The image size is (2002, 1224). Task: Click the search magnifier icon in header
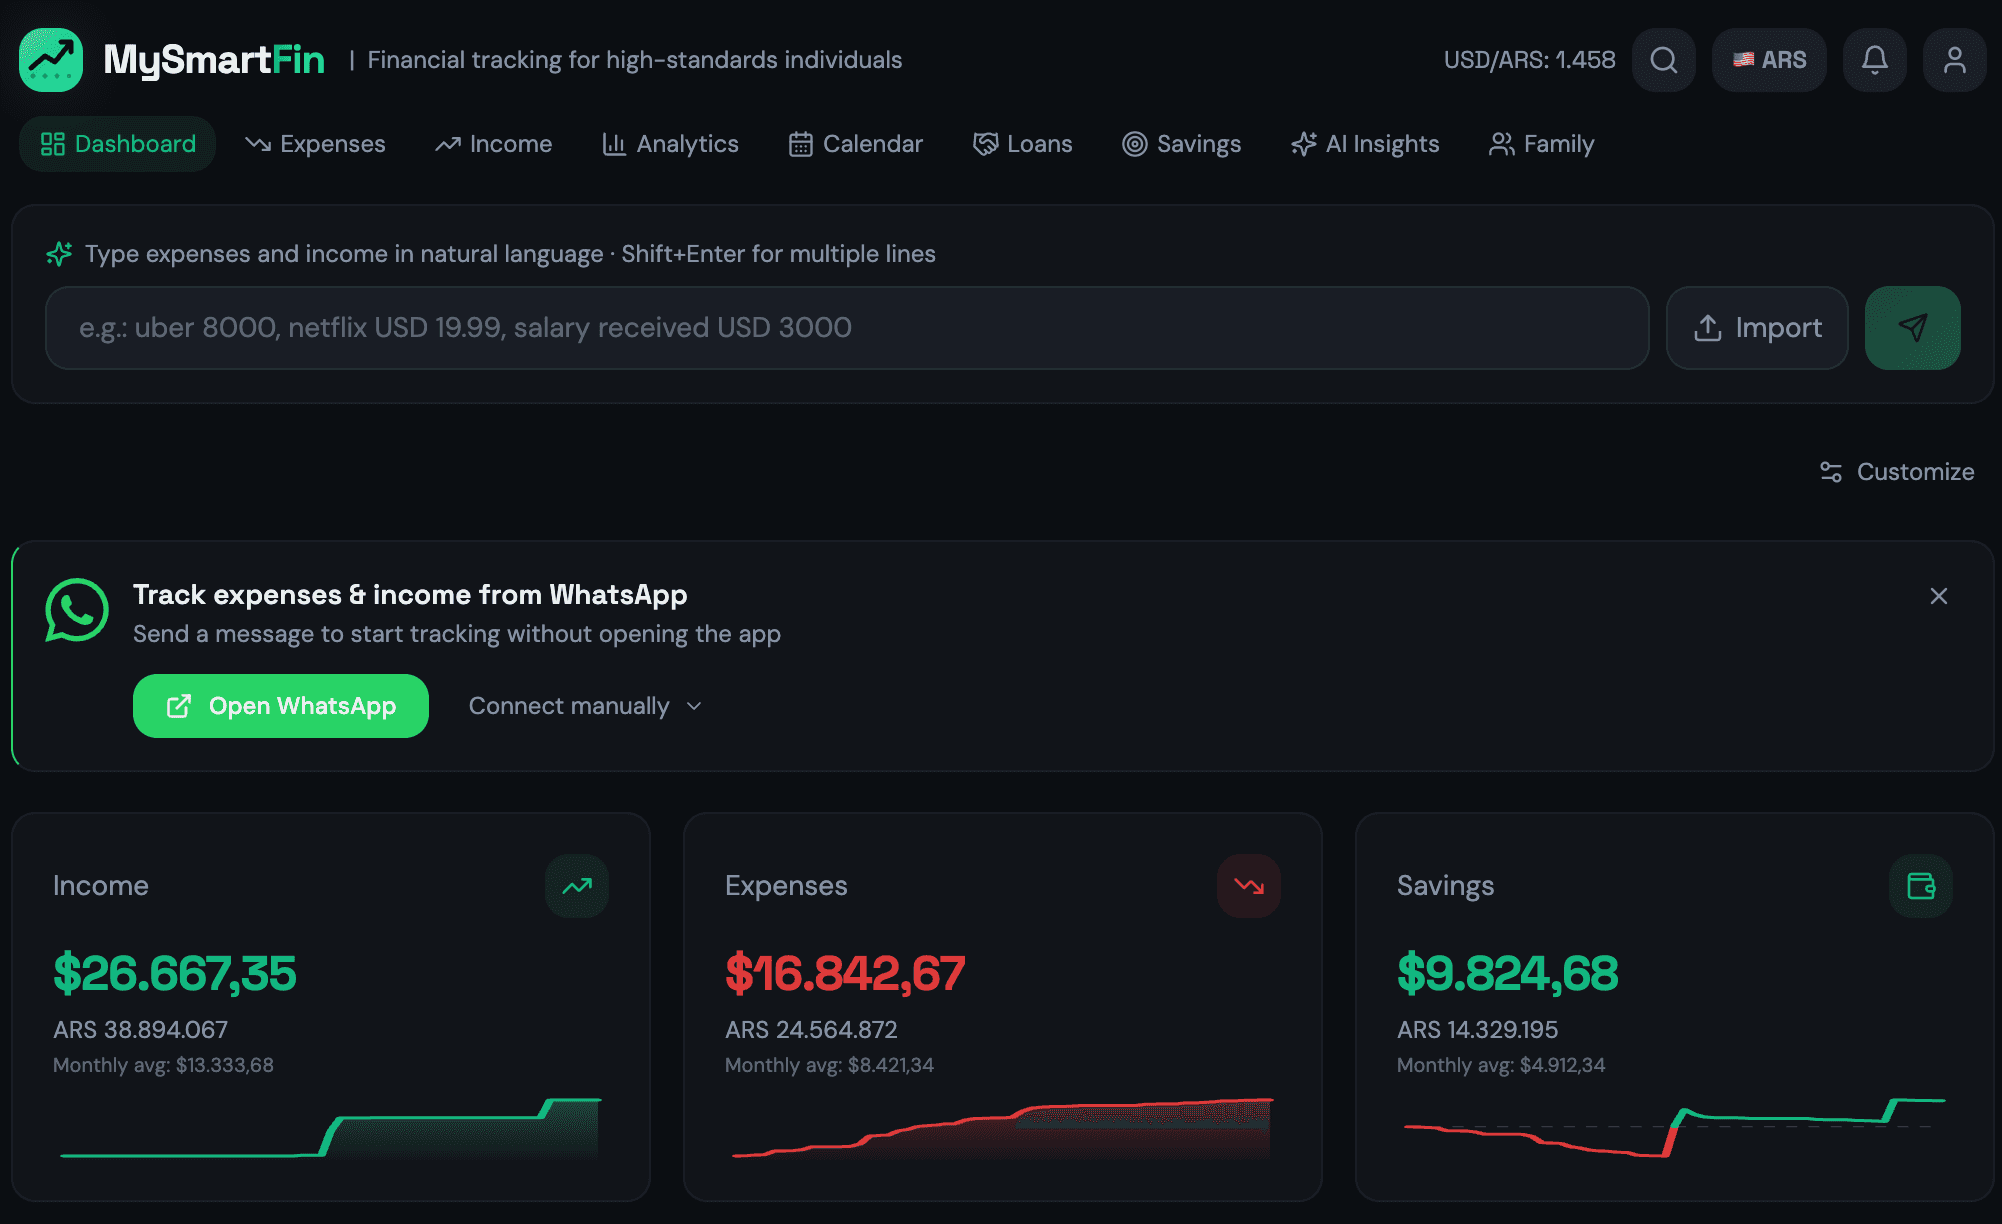click(1663, 60)
